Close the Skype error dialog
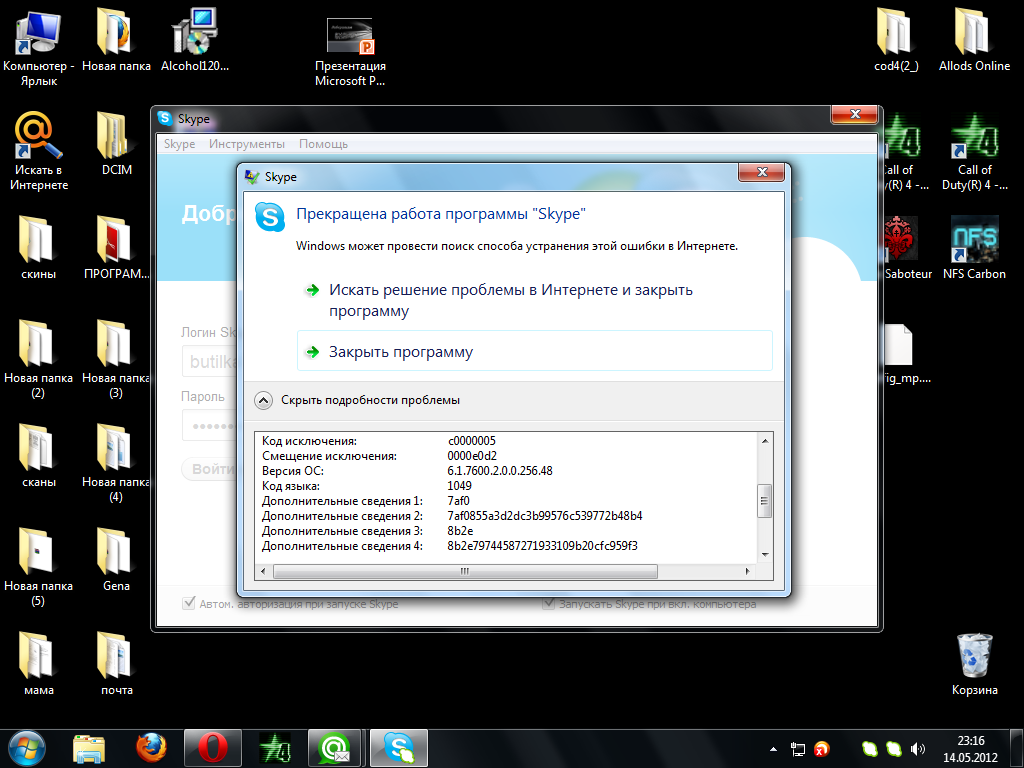Viewport: 1024px width, 768px height. [x=761, y=172]
